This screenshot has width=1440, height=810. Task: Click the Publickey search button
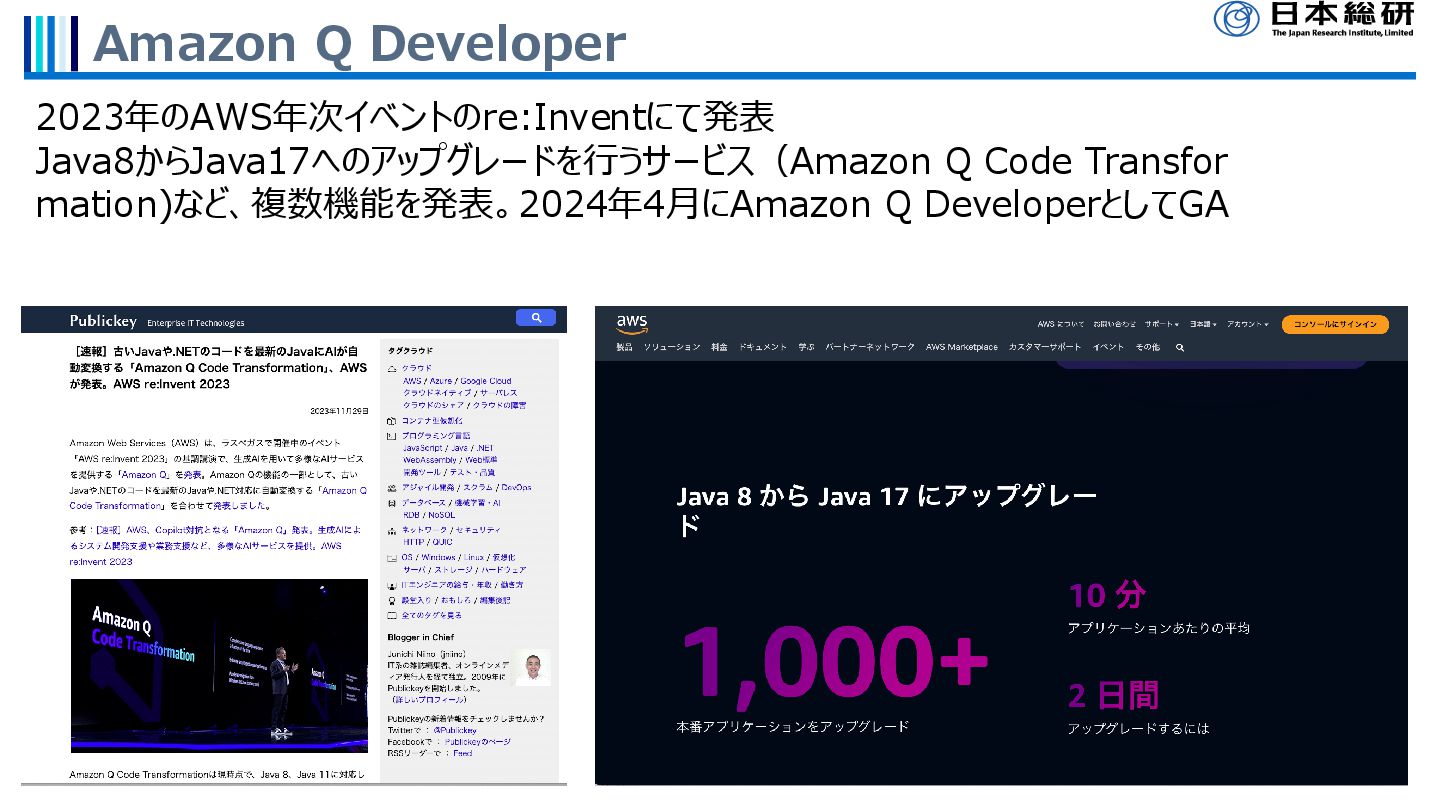coord(536,318)
